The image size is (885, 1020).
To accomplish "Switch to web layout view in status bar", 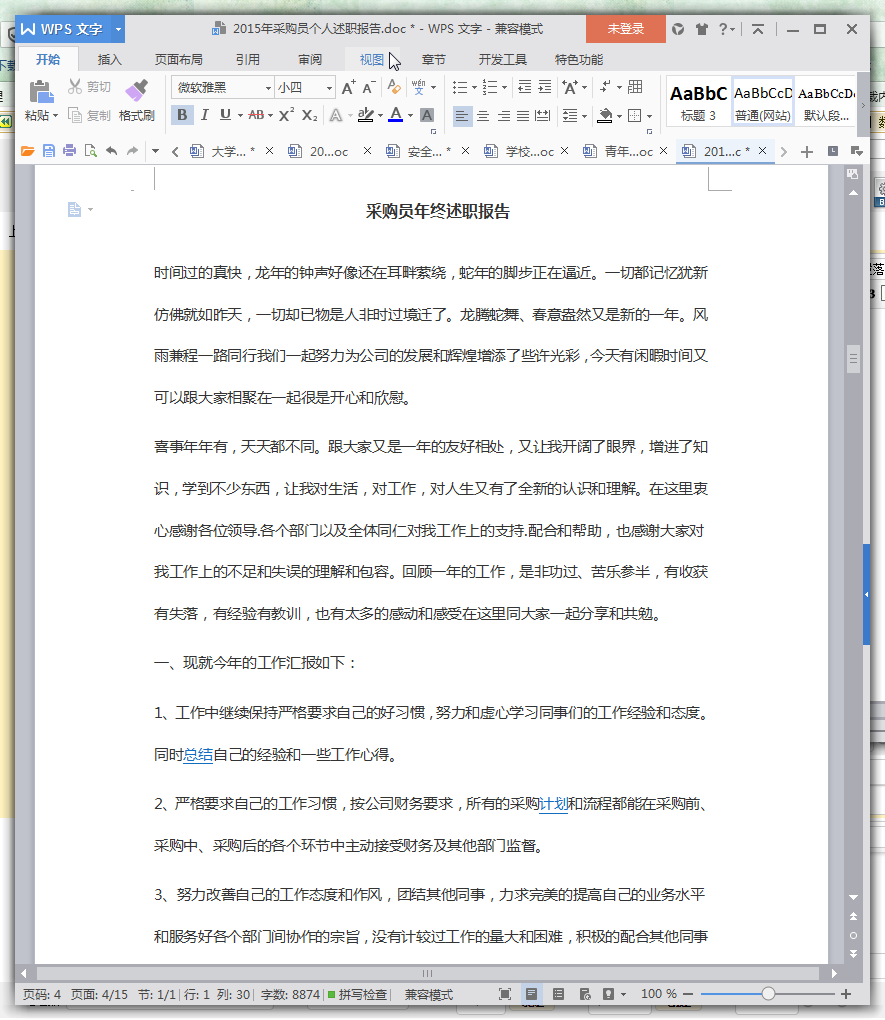I will tap(585, 994).
